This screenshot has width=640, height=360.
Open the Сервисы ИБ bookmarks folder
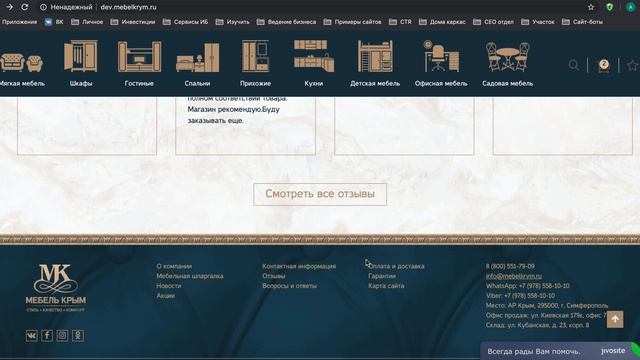[185, 22]
